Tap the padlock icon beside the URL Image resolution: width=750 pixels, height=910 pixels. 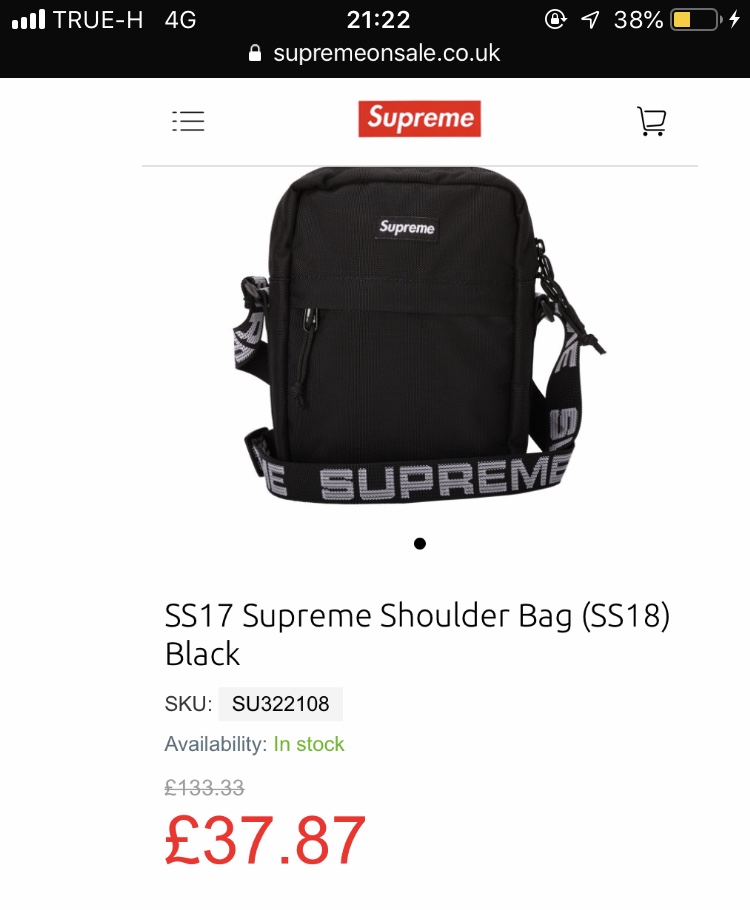pyautogui.click(x=255, y=53)
